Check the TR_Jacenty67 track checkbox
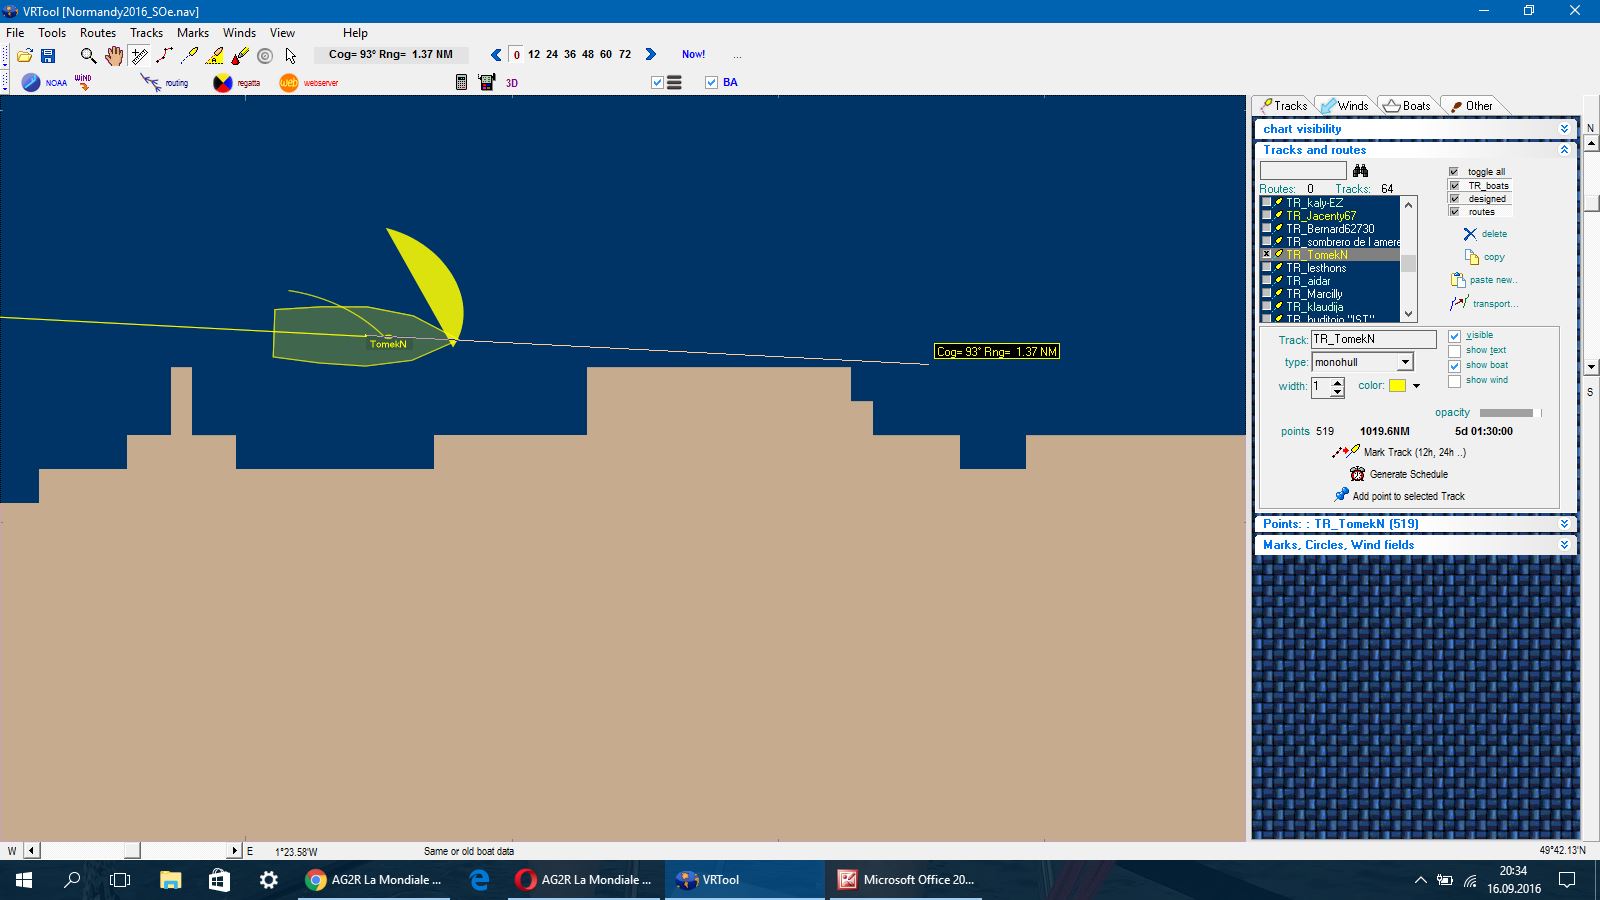Image resolution: width=1600 pixels, height=900 pixels. pos(1266,216)
